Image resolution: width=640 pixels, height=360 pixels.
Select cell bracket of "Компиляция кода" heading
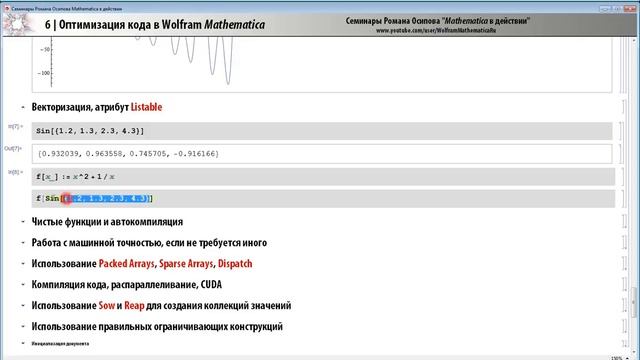pos(624,284)
